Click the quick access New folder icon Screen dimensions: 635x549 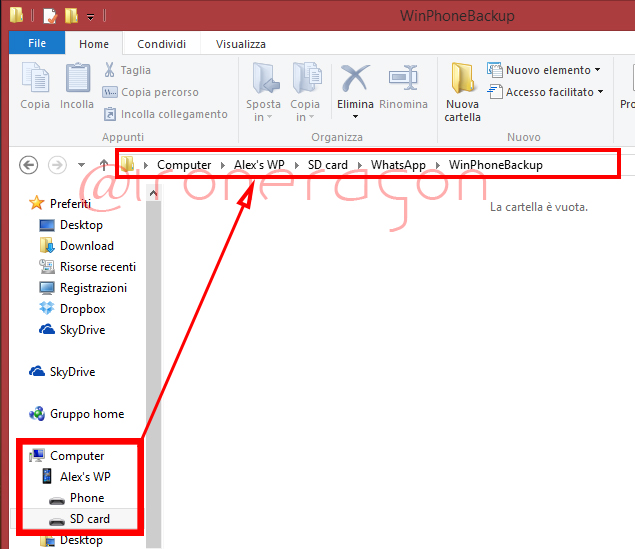(x=72, y=16)
